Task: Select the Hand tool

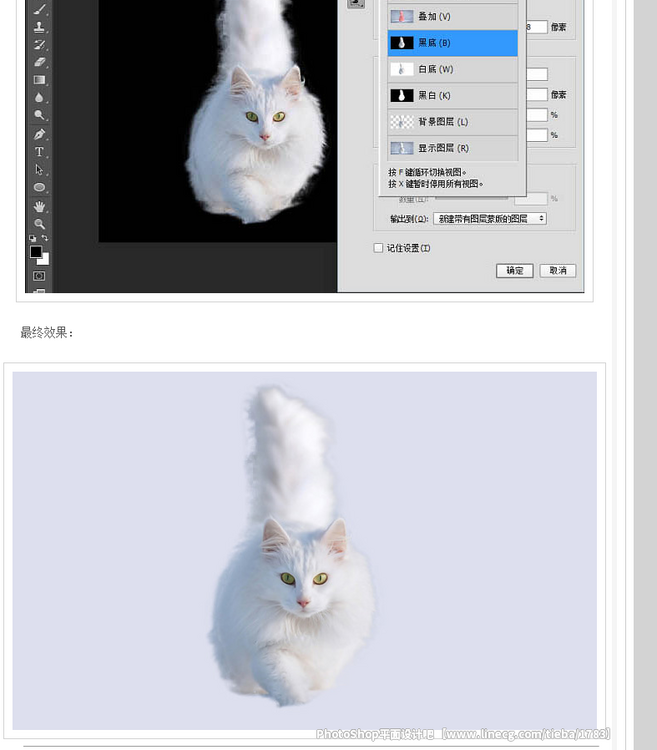Action: [40, 206]
